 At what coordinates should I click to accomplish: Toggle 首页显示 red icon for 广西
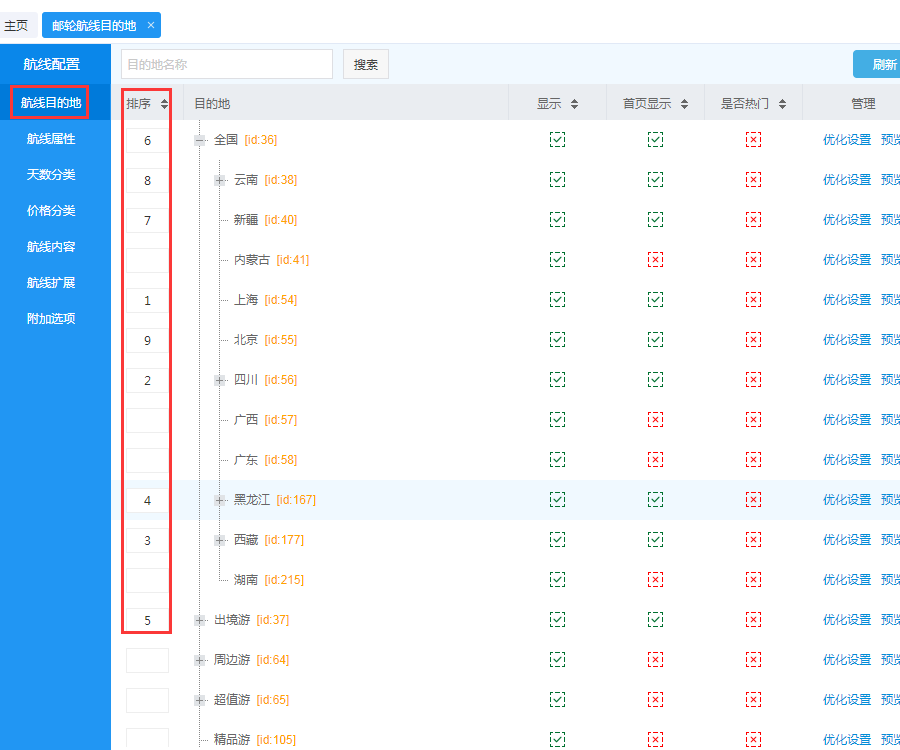point(655,420)
